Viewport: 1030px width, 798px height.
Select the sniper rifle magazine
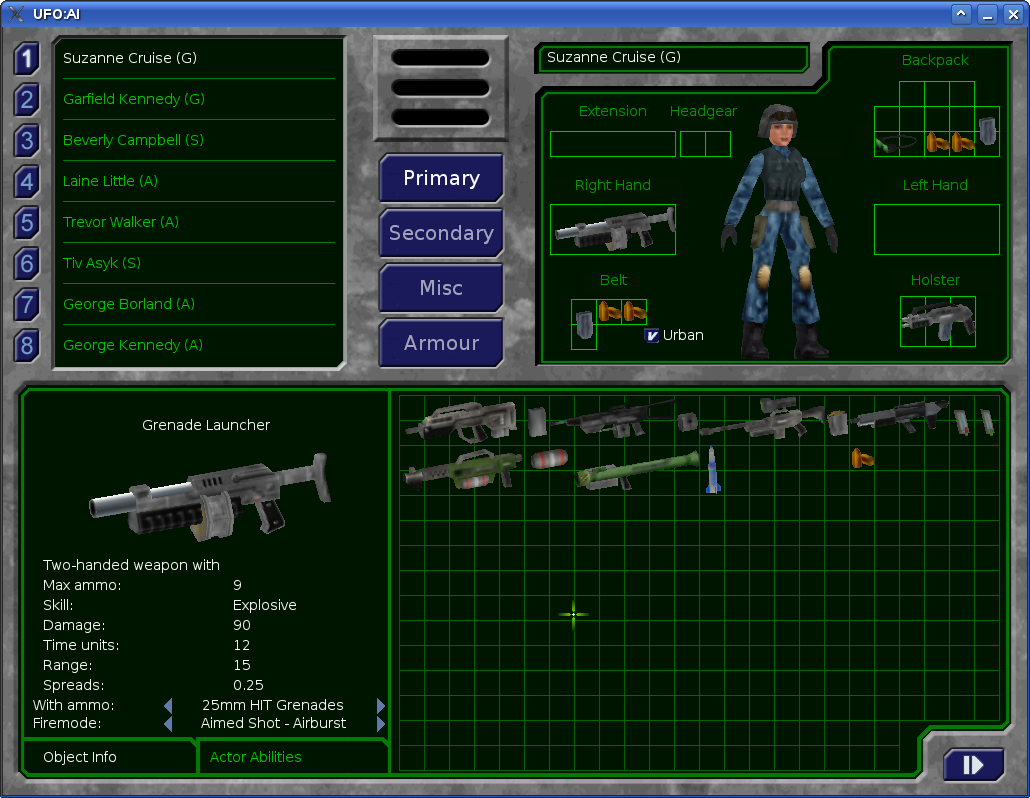(x=838, y=422)
